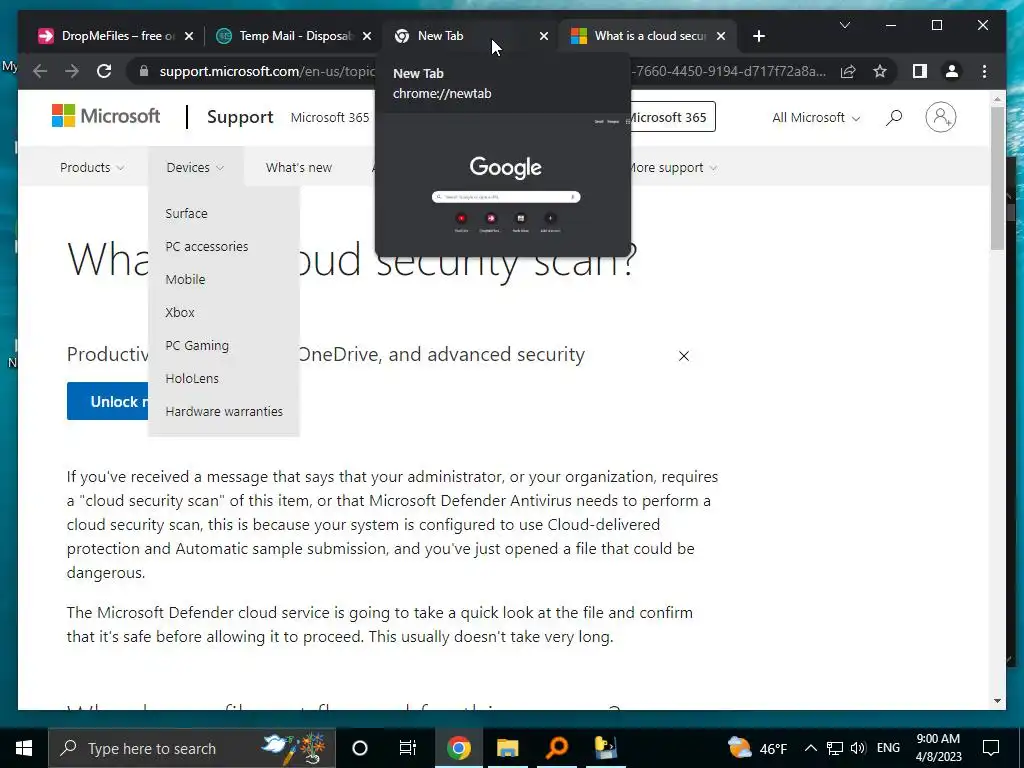1024x768 pixels.
Task: Close the cloud security scan tab
Action: point(720,36)
